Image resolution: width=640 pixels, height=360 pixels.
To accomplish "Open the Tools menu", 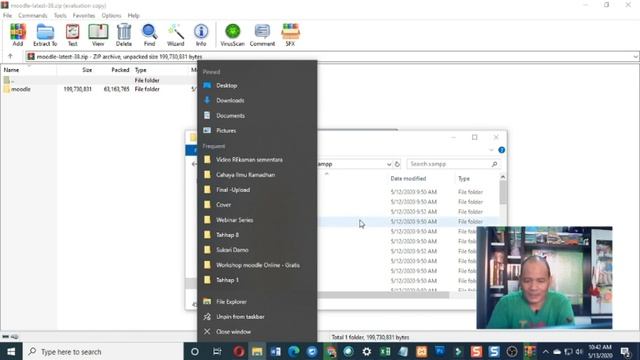I will (60, 16).
